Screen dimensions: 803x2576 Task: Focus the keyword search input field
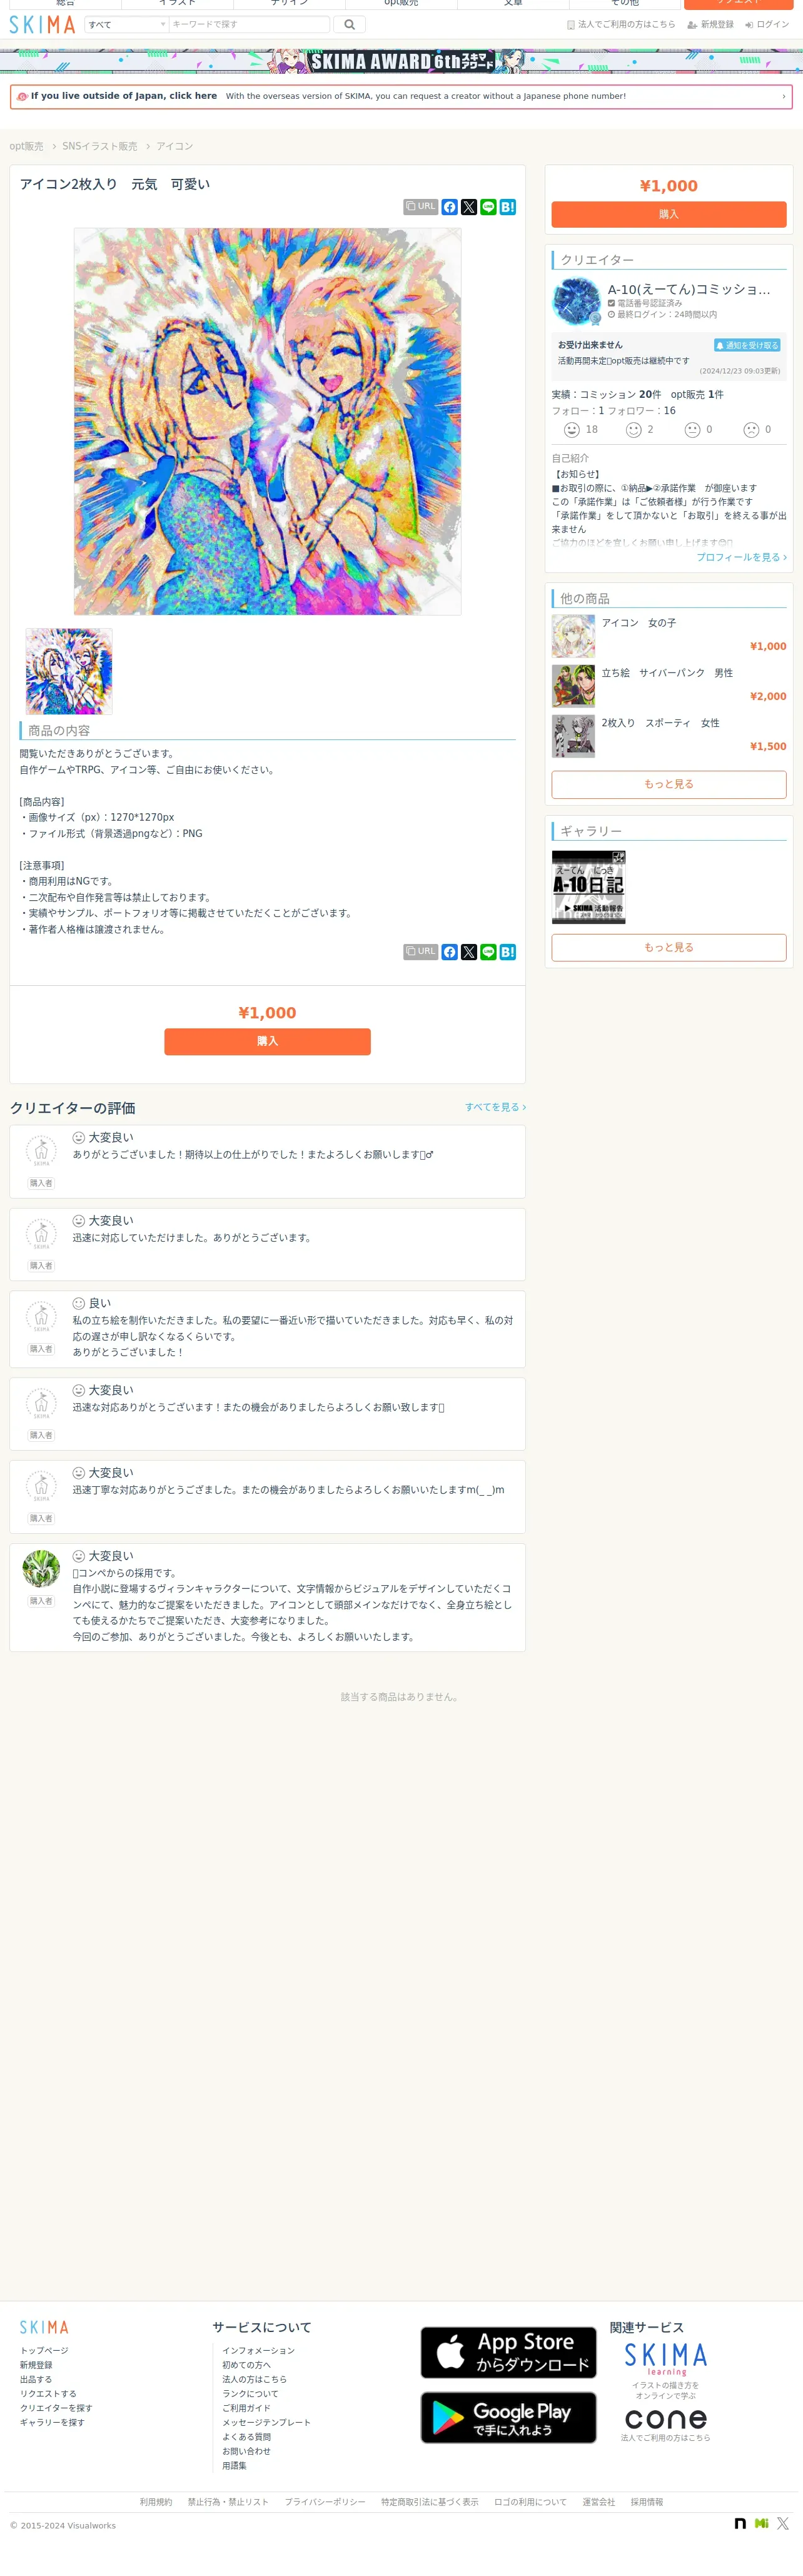pyautogui.click(x=249, y=24)
